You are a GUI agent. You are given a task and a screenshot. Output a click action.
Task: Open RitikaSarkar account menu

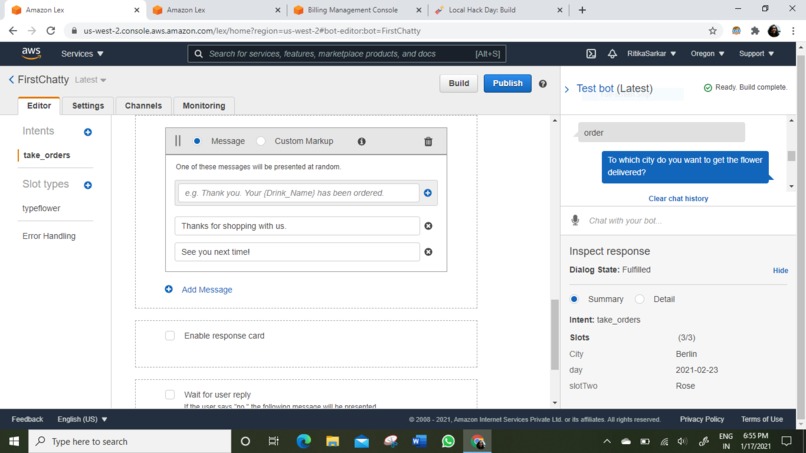[x=651, y=53]
